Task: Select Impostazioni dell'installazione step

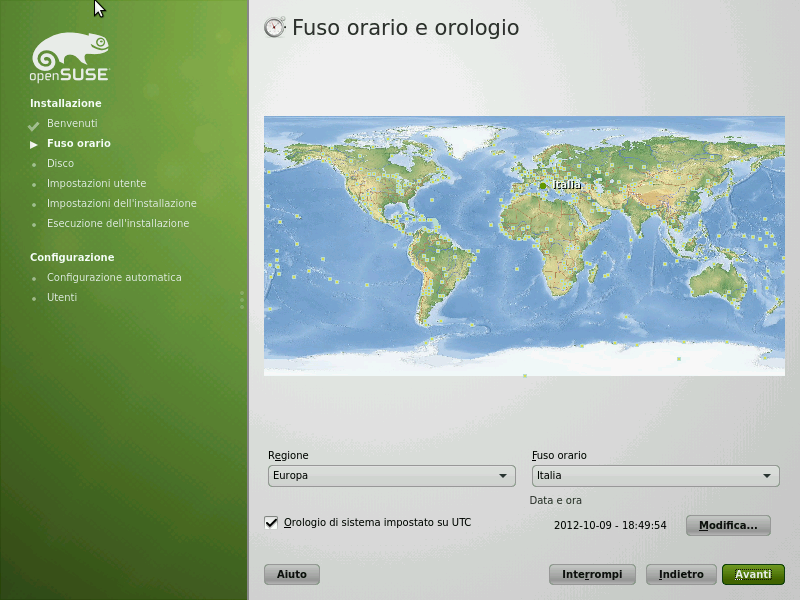Action: (121, 203)
